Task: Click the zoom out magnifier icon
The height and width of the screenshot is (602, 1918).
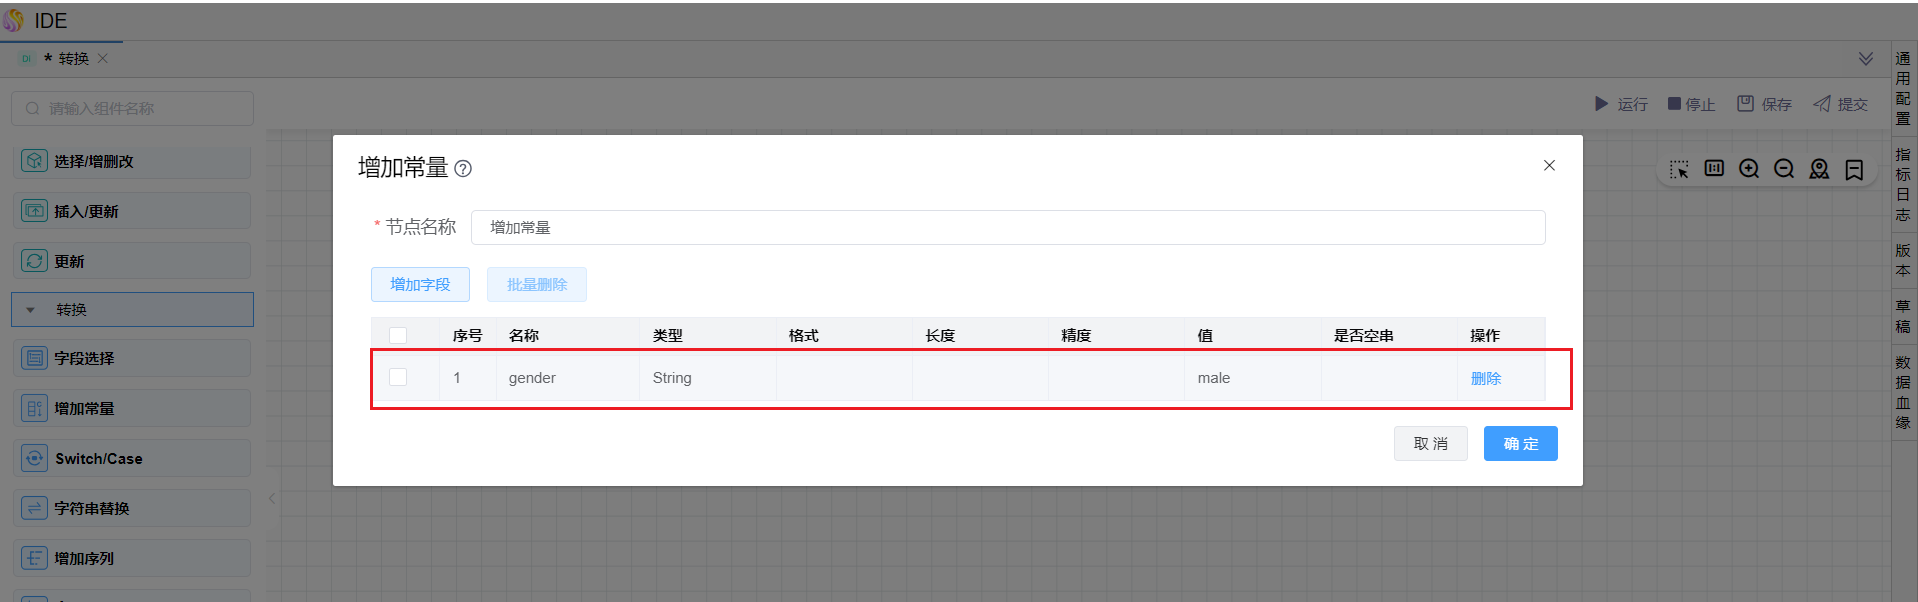Action: pos(1784,169)
